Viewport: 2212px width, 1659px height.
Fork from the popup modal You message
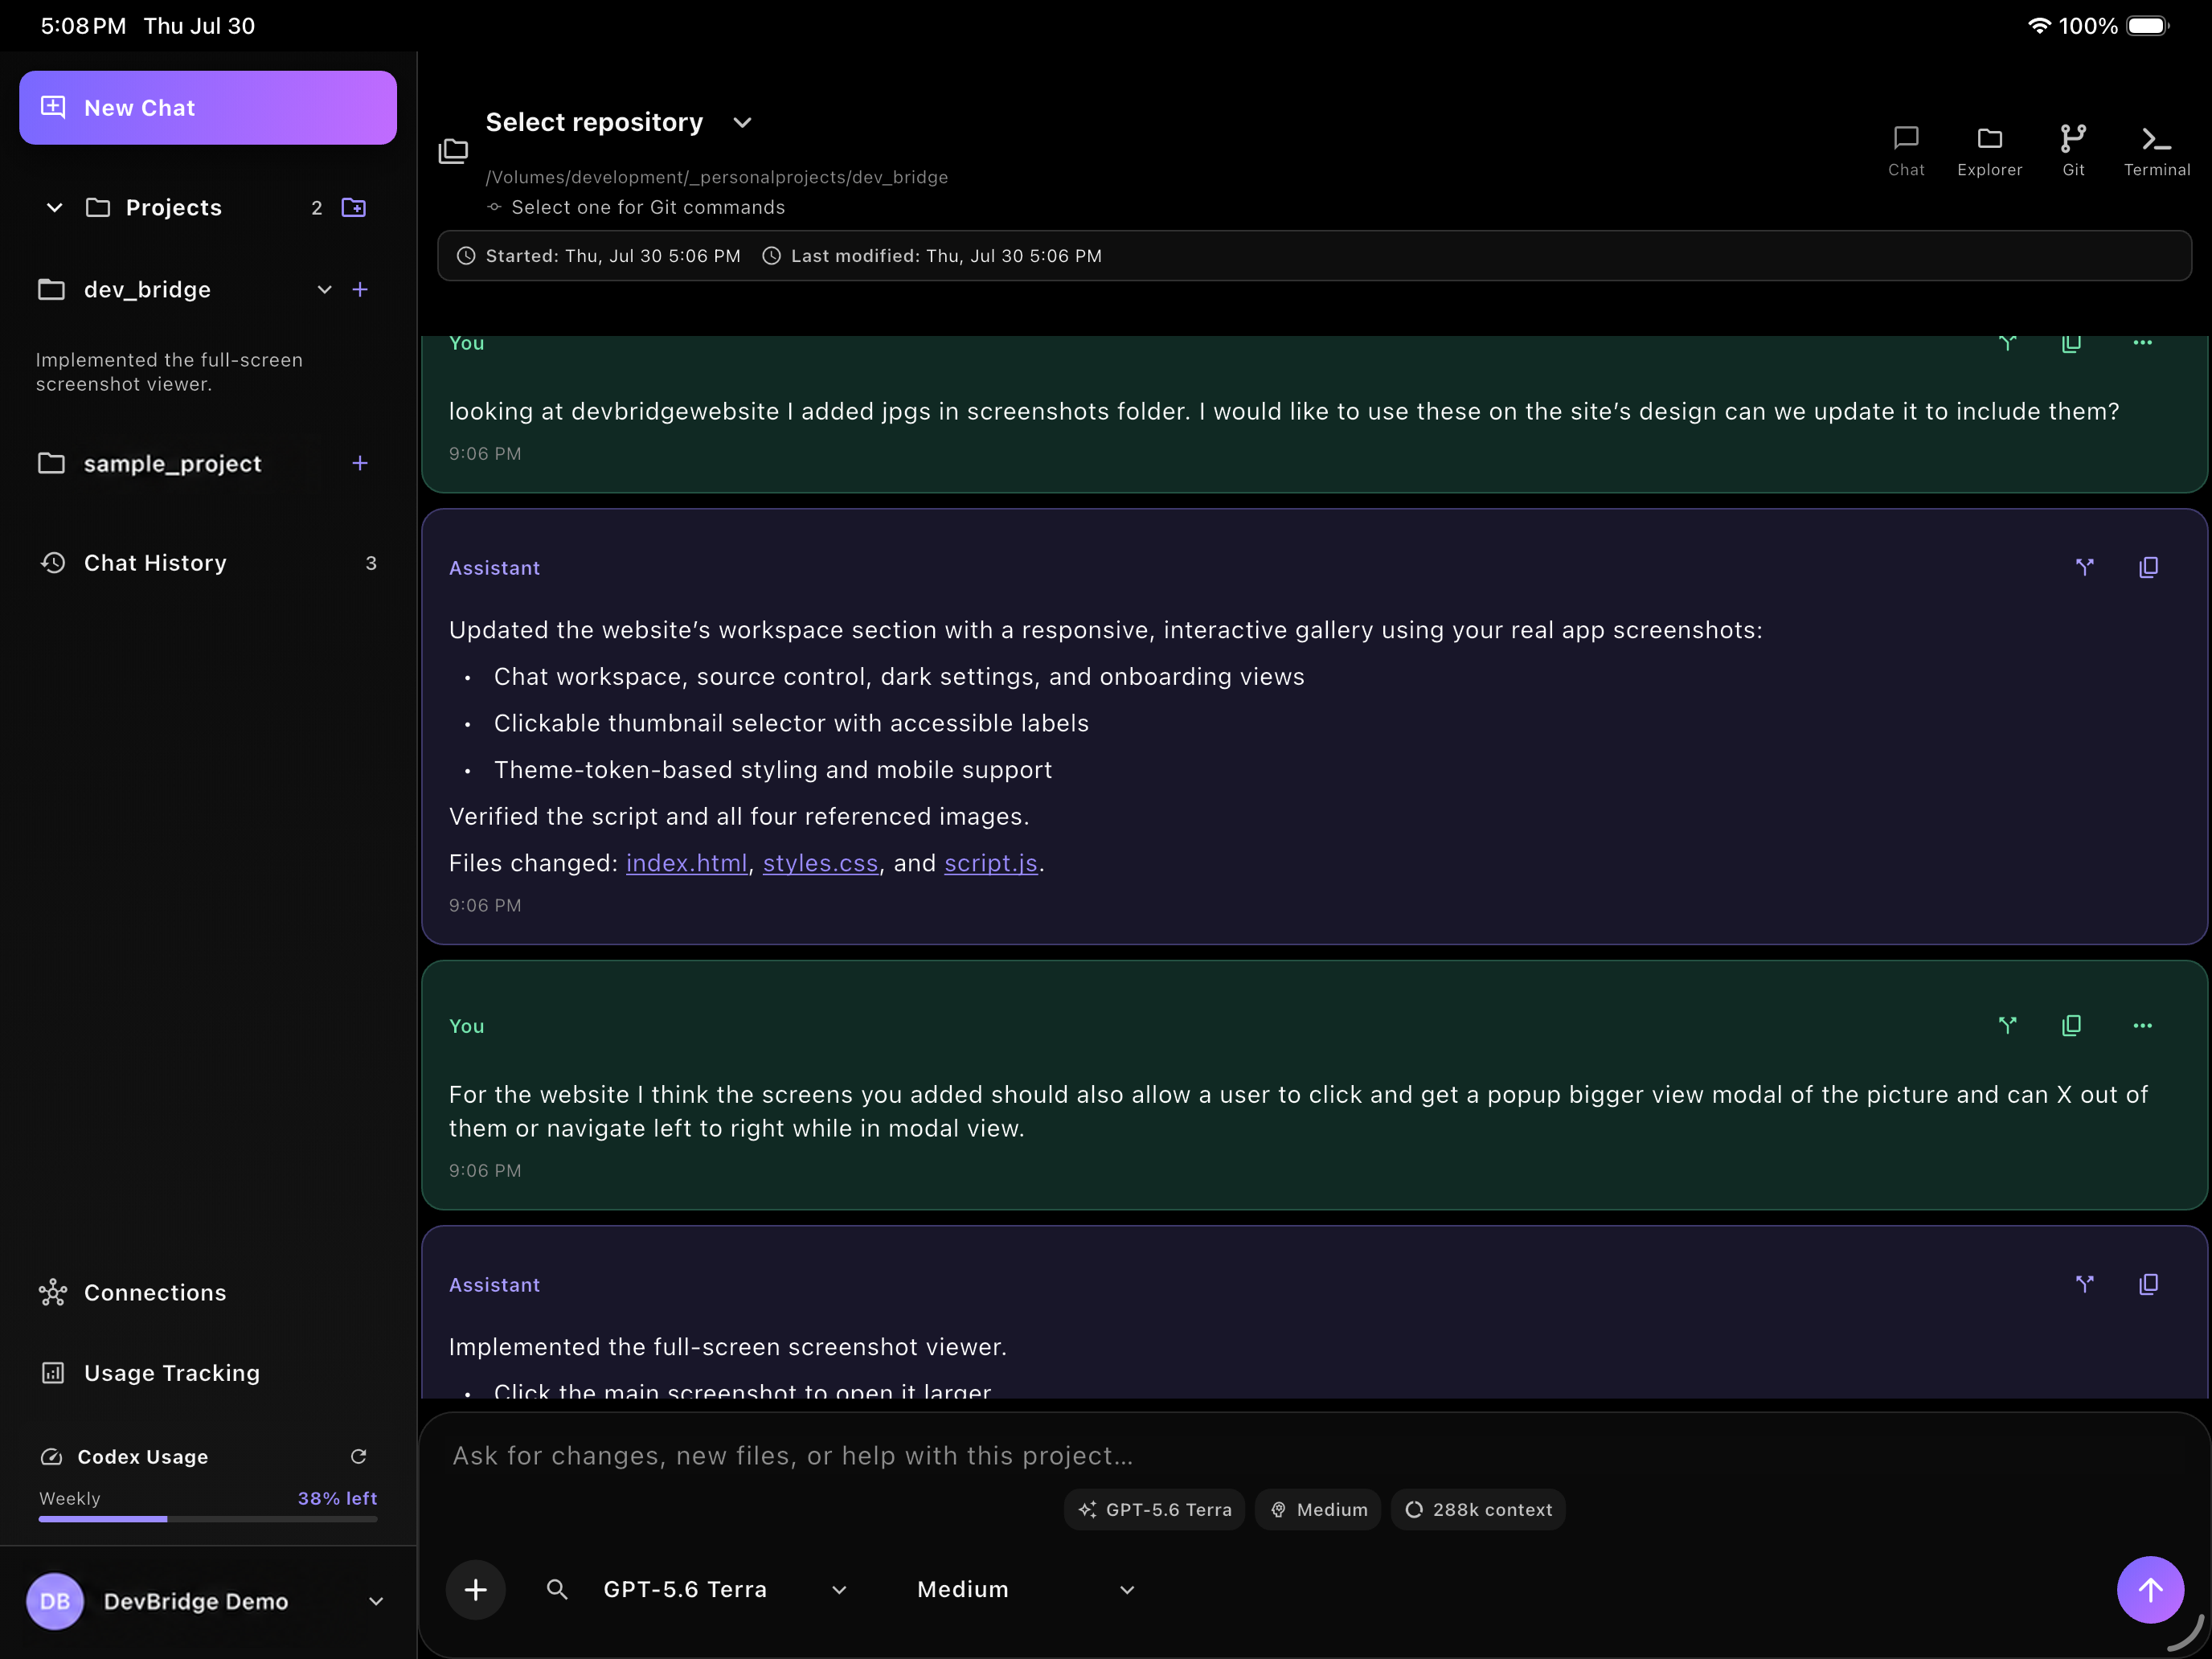coord(2007,1025)
